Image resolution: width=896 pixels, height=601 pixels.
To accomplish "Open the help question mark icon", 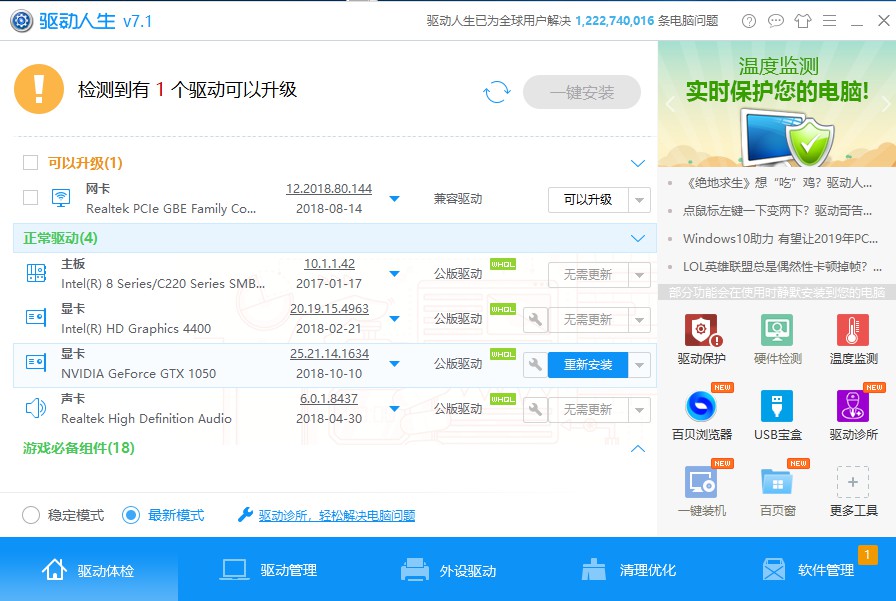I will (749, 21).
